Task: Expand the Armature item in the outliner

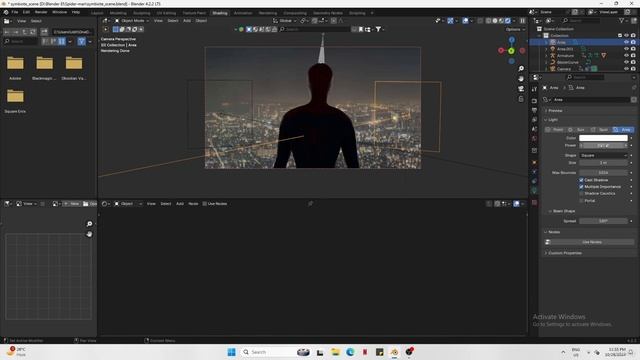Action: point(546,56)
